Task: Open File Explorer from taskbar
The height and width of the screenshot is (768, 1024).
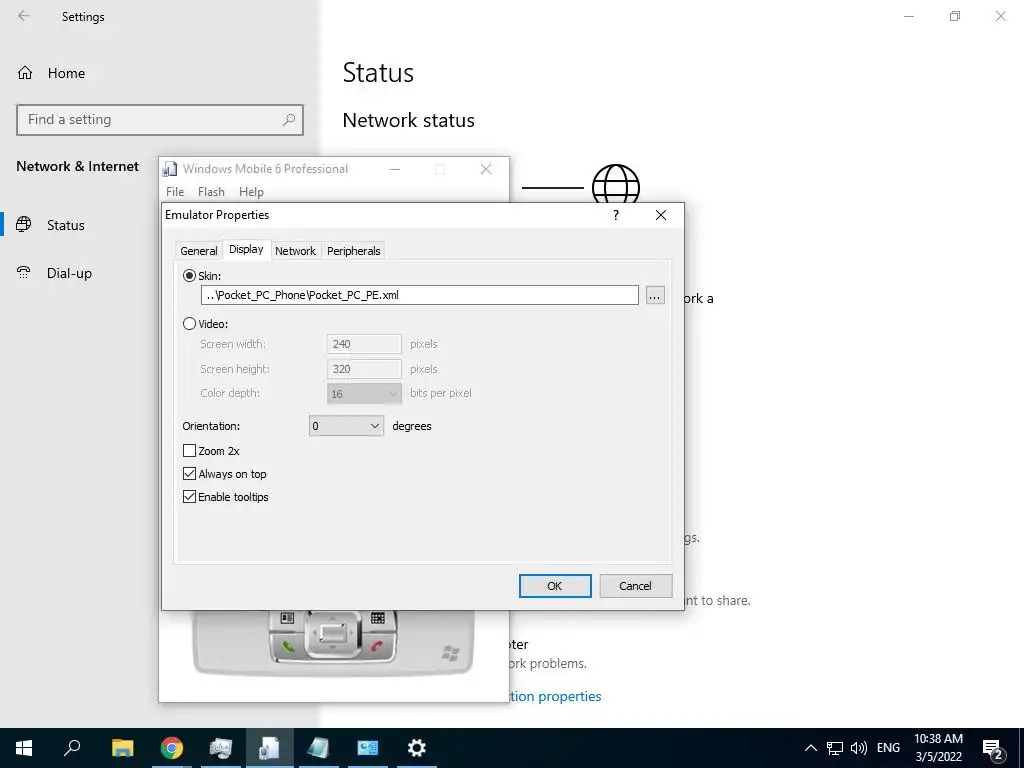Action: point(122,748)
